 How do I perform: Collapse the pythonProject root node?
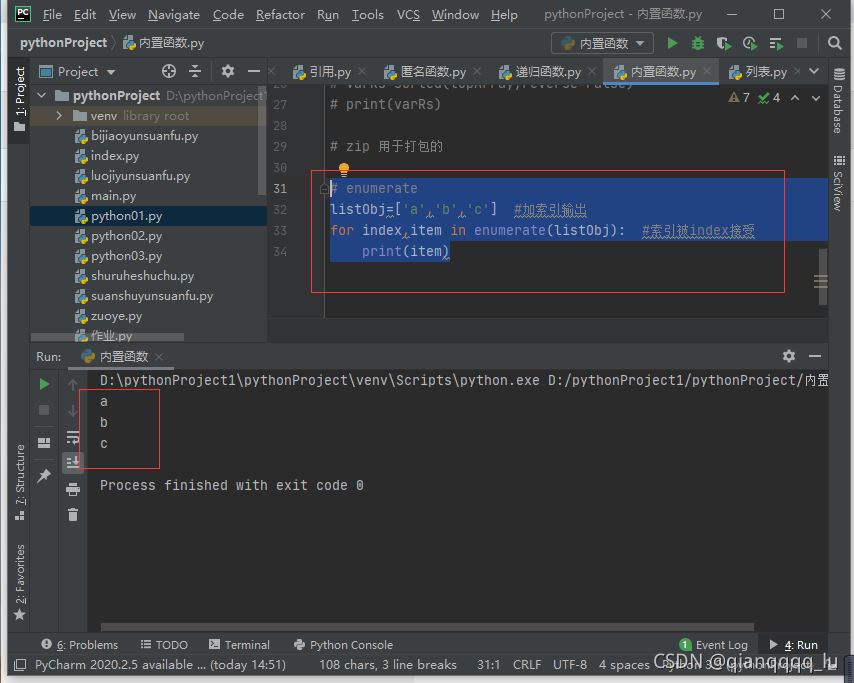pos(42,96)
